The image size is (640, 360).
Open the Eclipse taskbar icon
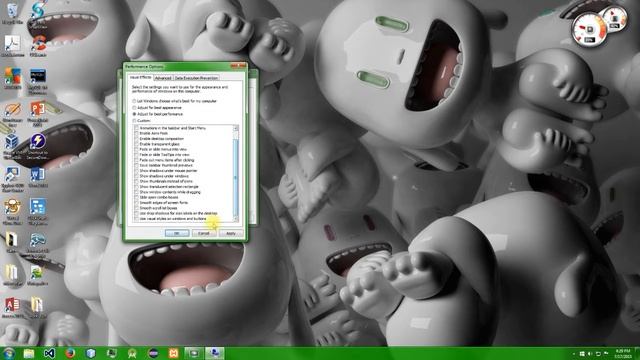153,353
